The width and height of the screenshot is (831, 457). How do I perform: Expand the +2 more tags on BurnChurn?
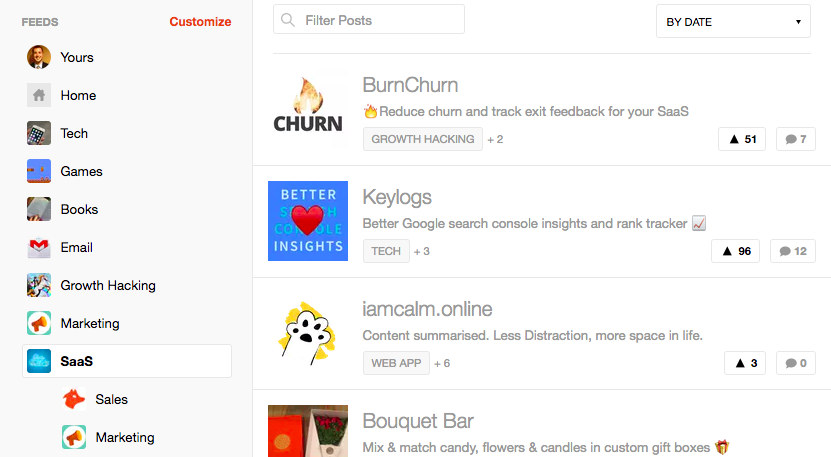tap(495, 139)
